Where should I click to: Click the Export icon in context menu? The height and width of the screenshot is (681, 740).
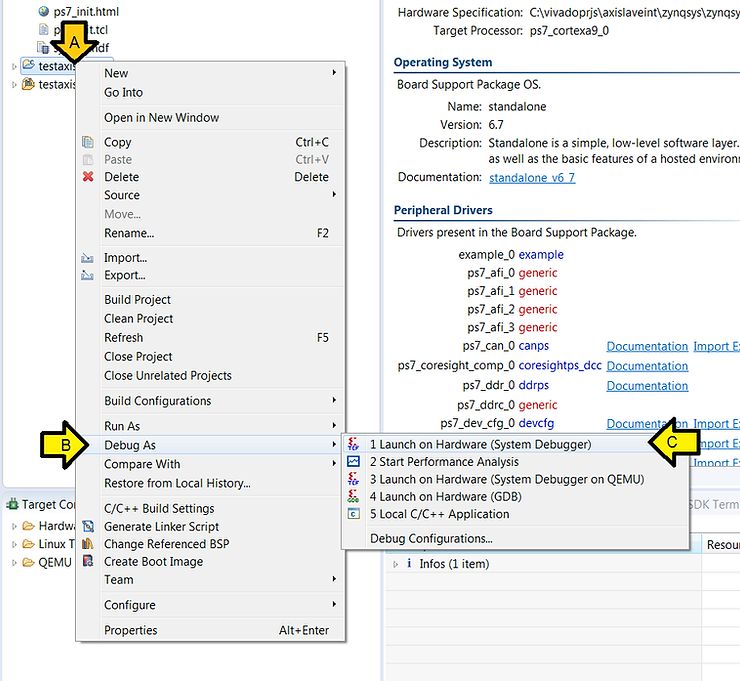[87, 275]
